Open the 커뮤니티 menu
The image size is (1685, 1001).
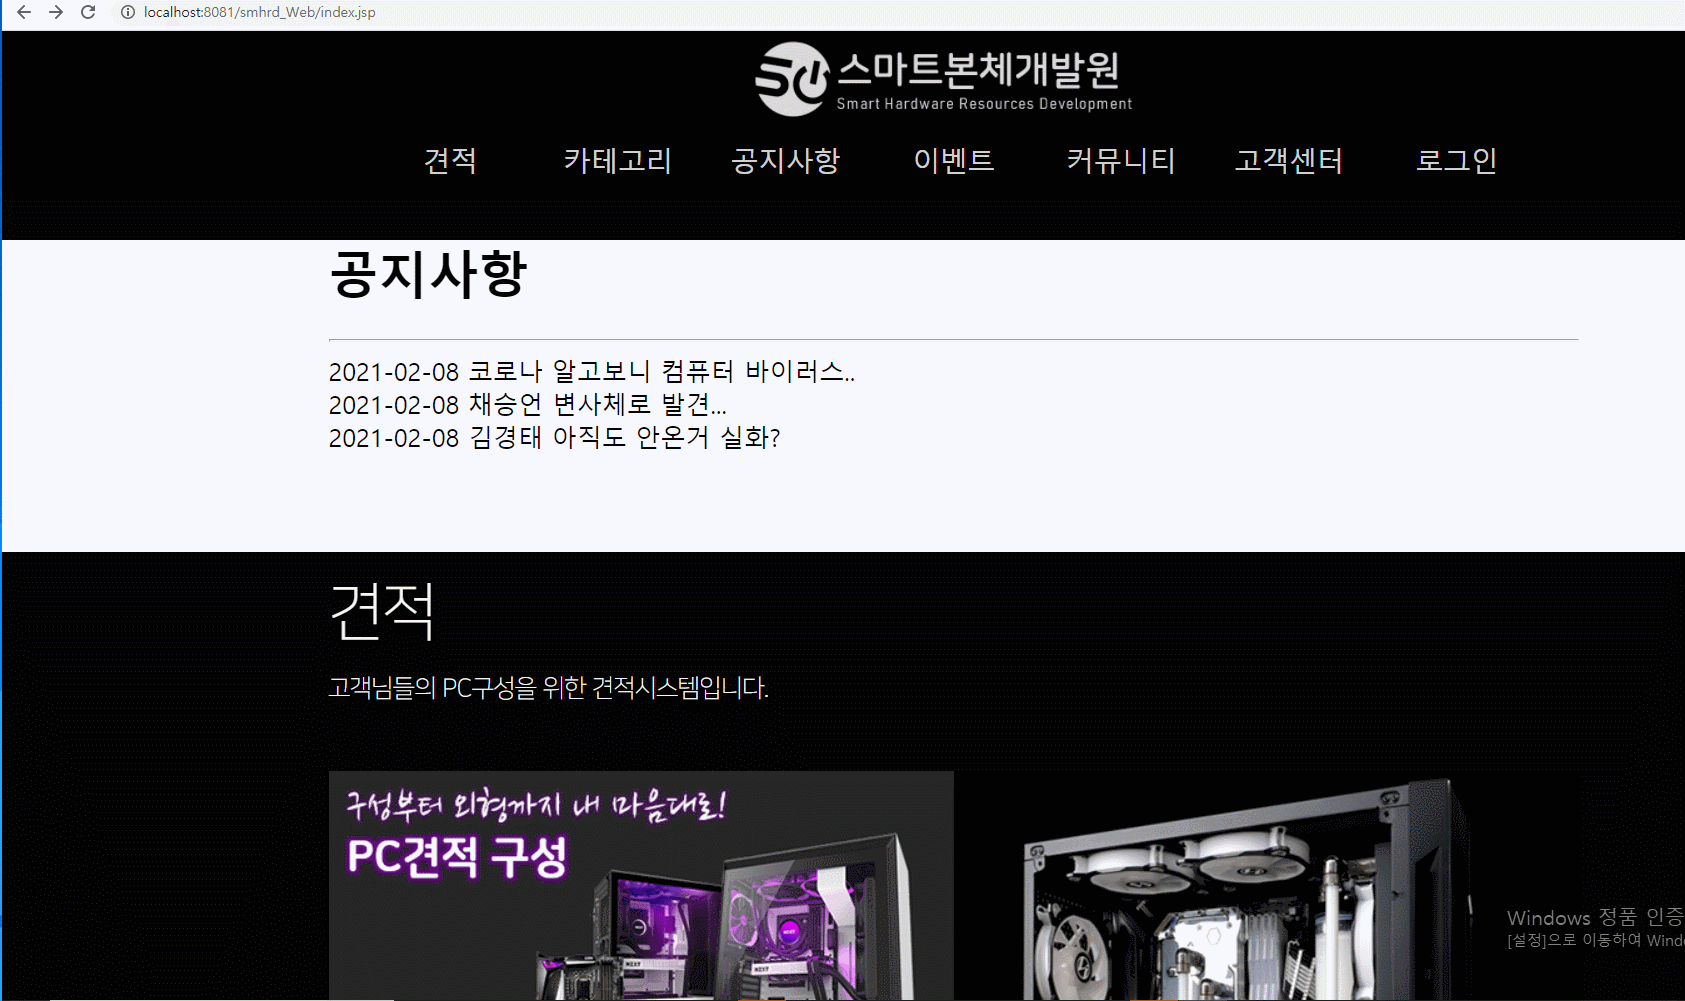1120,160
